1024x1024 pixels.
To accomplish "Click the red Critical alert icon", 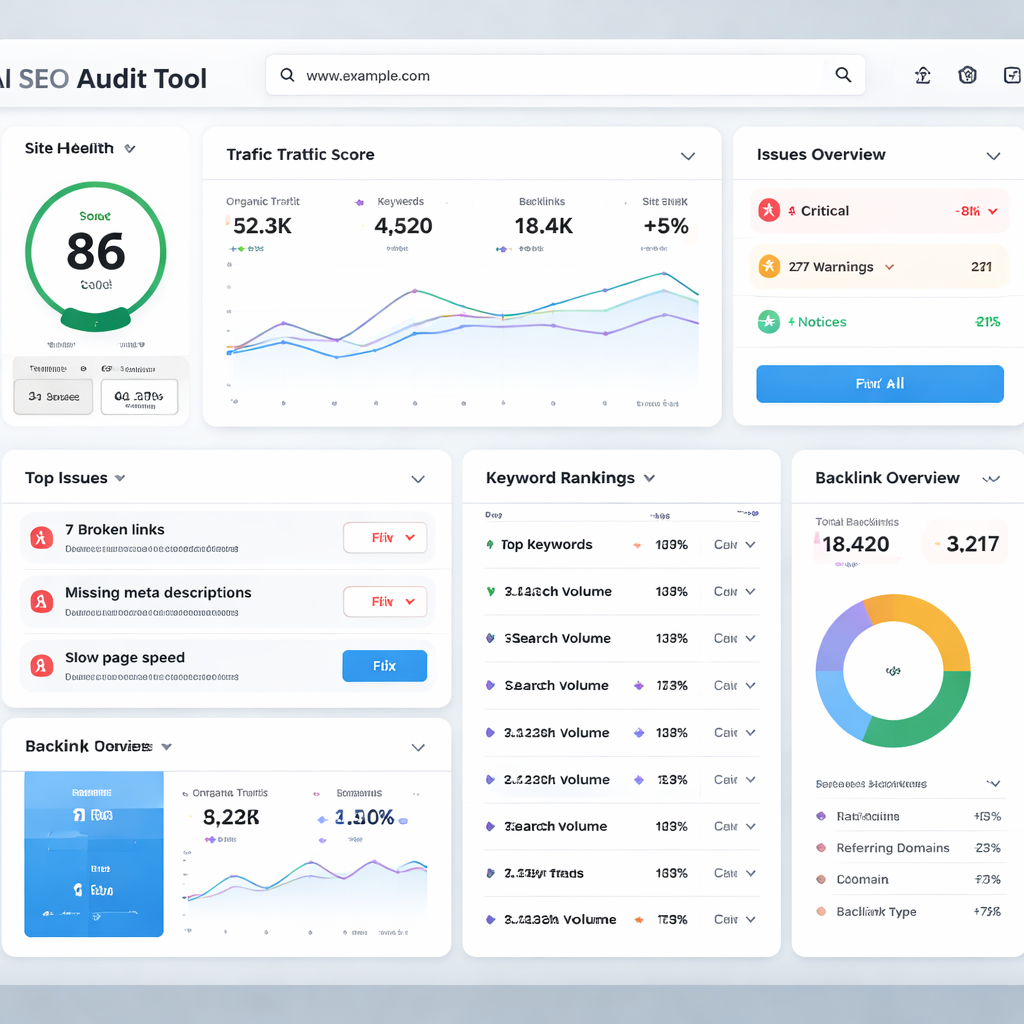I will pyautogui.click(x=770, y=210).
